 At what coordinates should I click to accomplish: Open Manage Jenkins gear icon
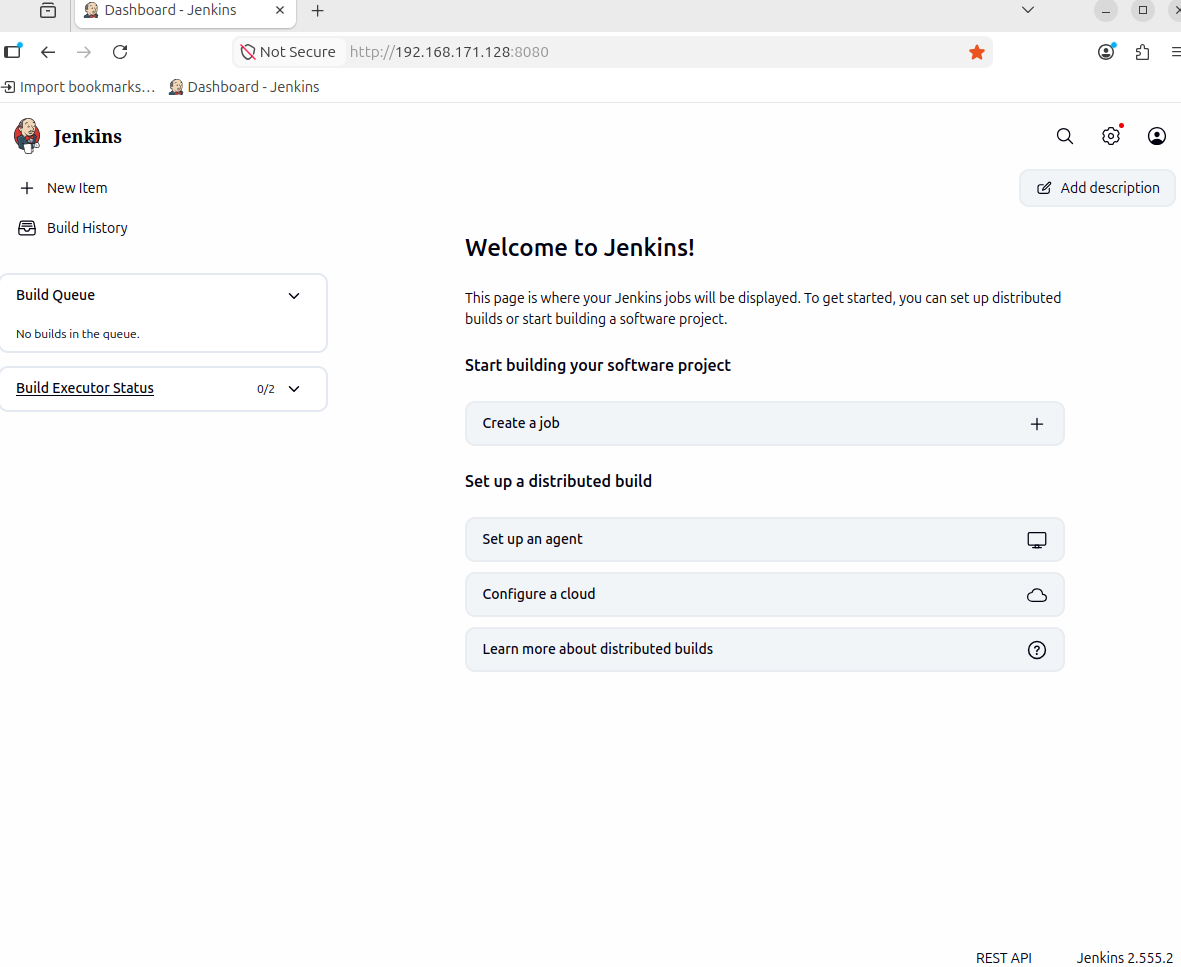coord(1110,136)
